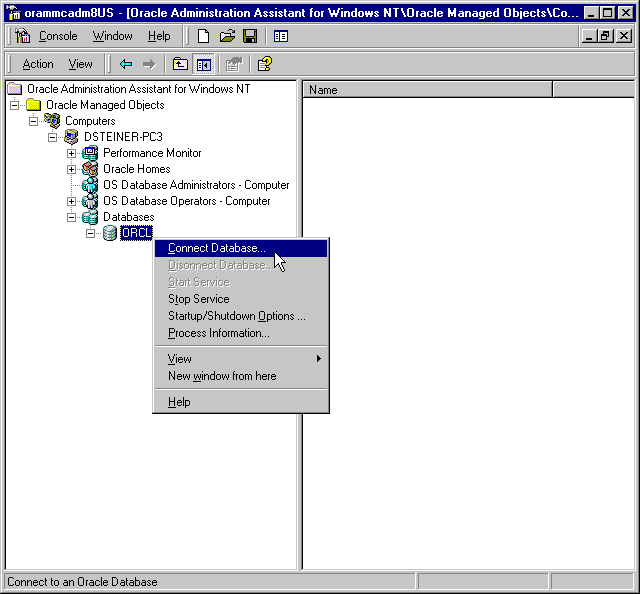Click the Help icon in the toolbar

(264, 64)
